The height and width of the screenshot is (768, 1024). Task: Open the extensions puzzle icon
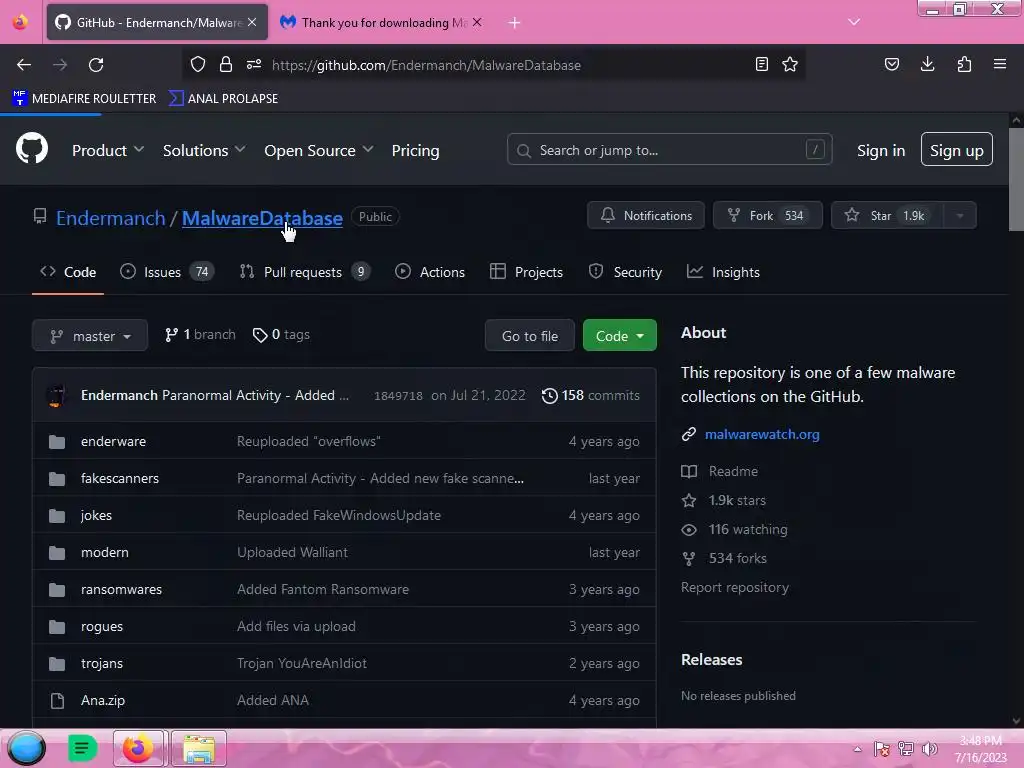pyautogui.click(x=964, y=65)
